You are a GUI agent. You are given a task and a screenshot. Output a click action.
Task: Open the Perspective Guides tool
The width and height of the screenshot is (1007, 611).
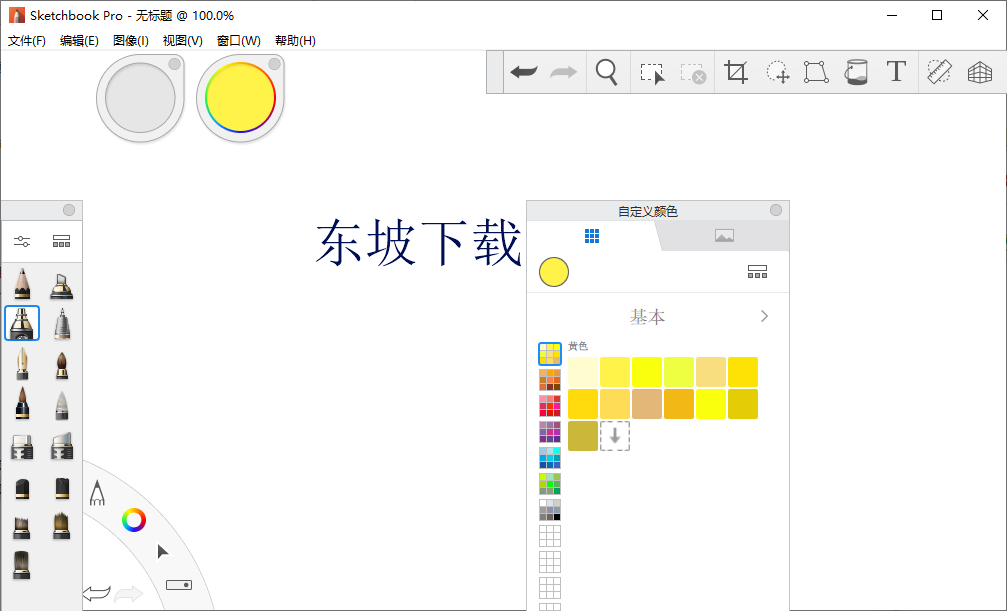tap(980, 71)
